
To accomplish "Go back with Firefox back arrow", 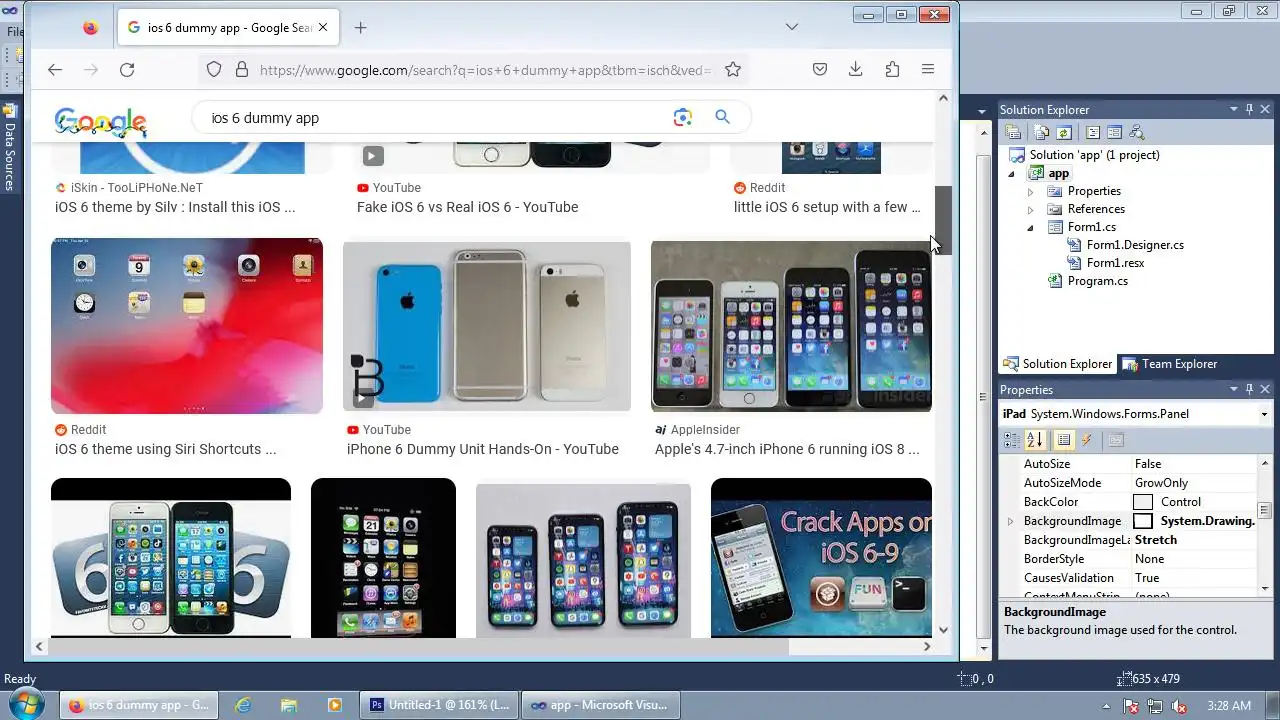I will [x=55, y=69].
